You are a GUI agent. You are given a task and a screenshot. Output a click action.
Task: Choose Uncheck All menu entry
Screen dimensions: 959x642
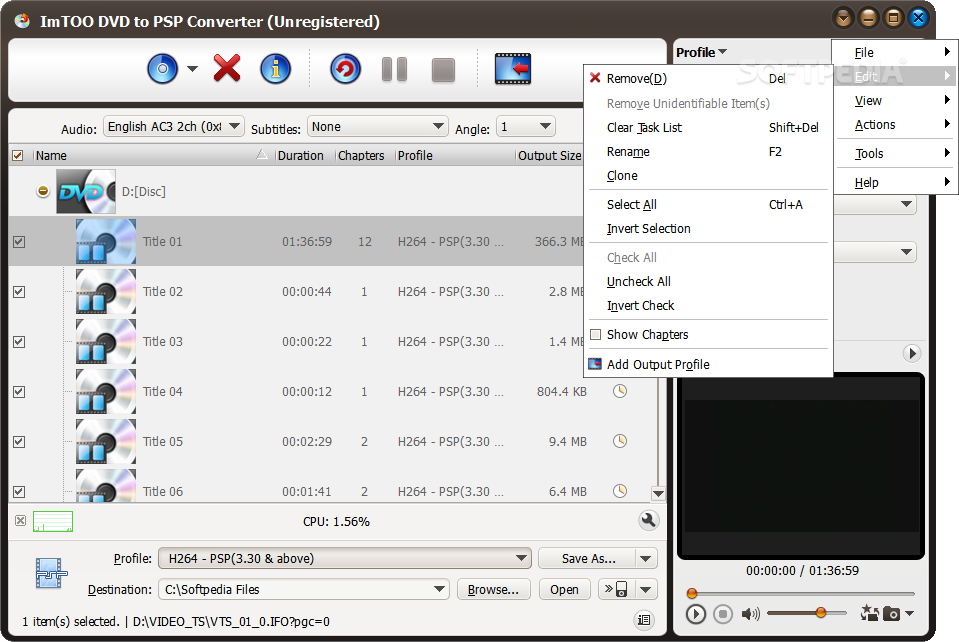[708, 282]
